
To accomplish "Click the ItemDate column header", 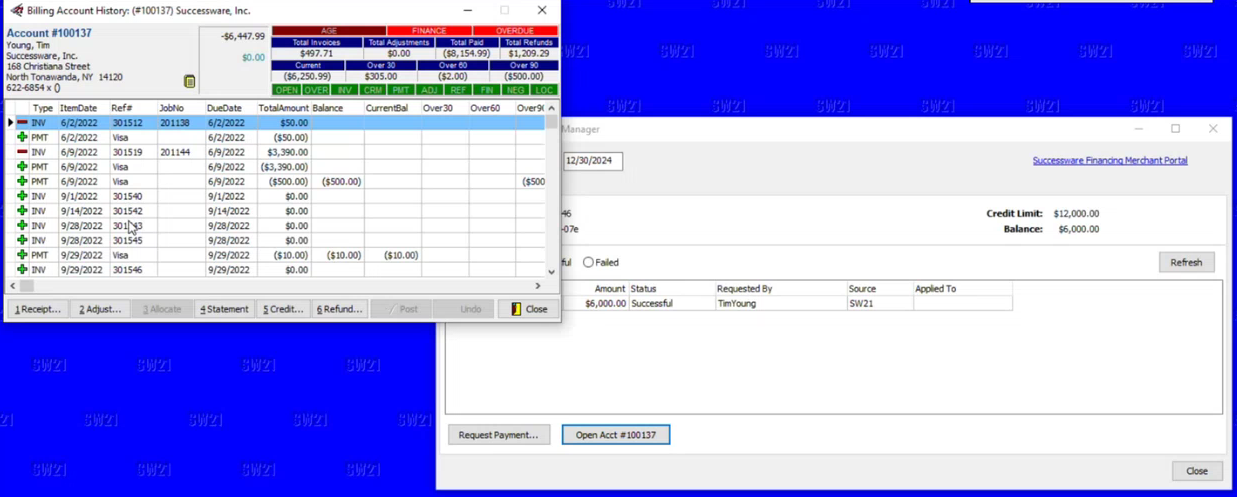I will tap(82, 108).
